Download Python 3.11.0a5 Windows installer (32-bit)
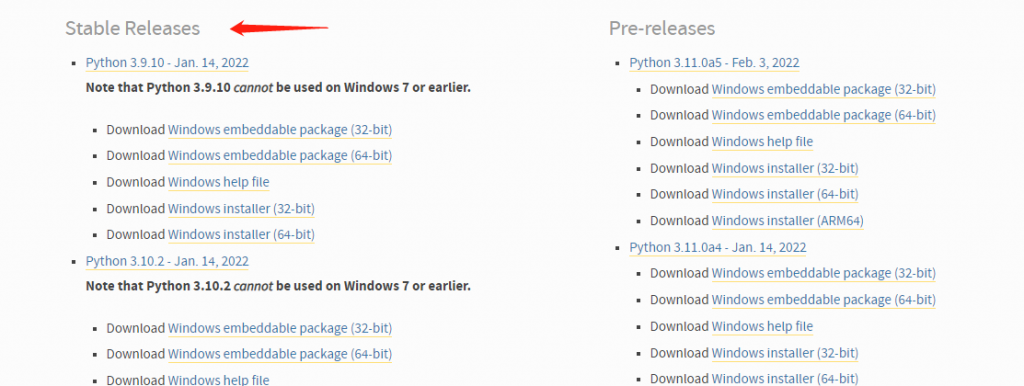The image size is (1024, 386). [x=785, y=169]
